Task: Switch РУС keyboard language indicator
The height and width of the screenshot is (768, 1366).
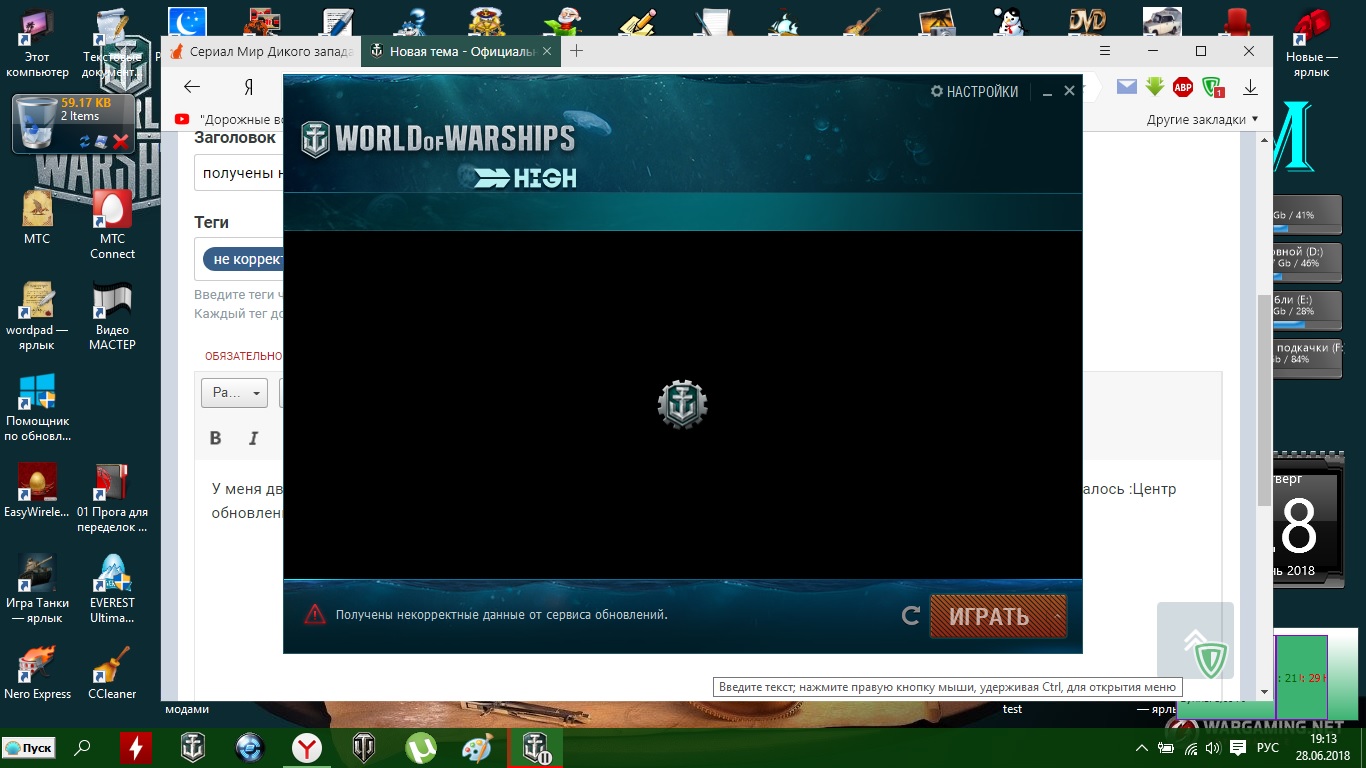Action: point(1267,748)
